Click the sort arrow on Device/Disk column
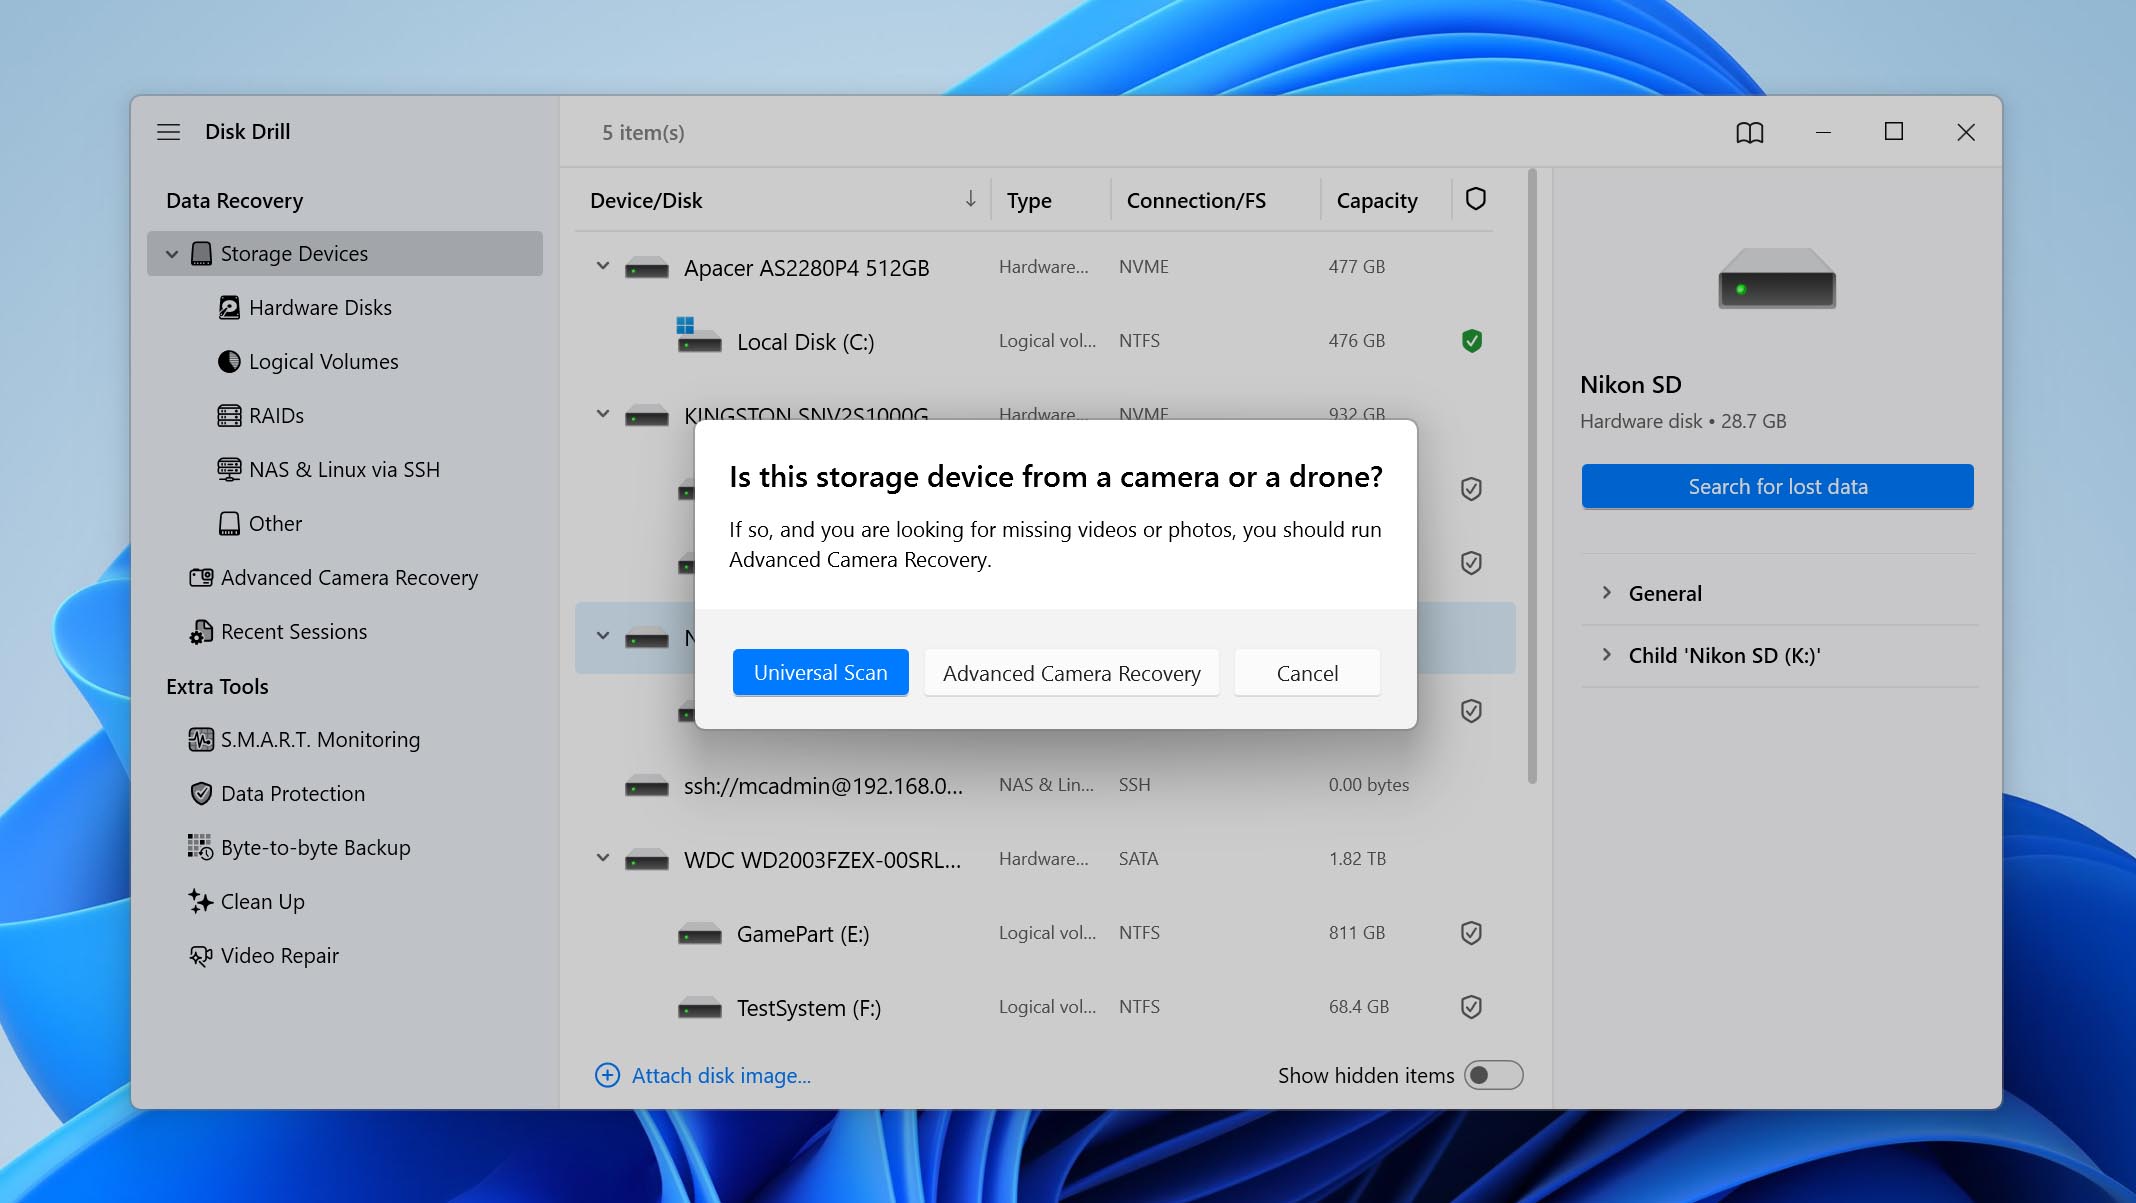 tap(968, 199)
